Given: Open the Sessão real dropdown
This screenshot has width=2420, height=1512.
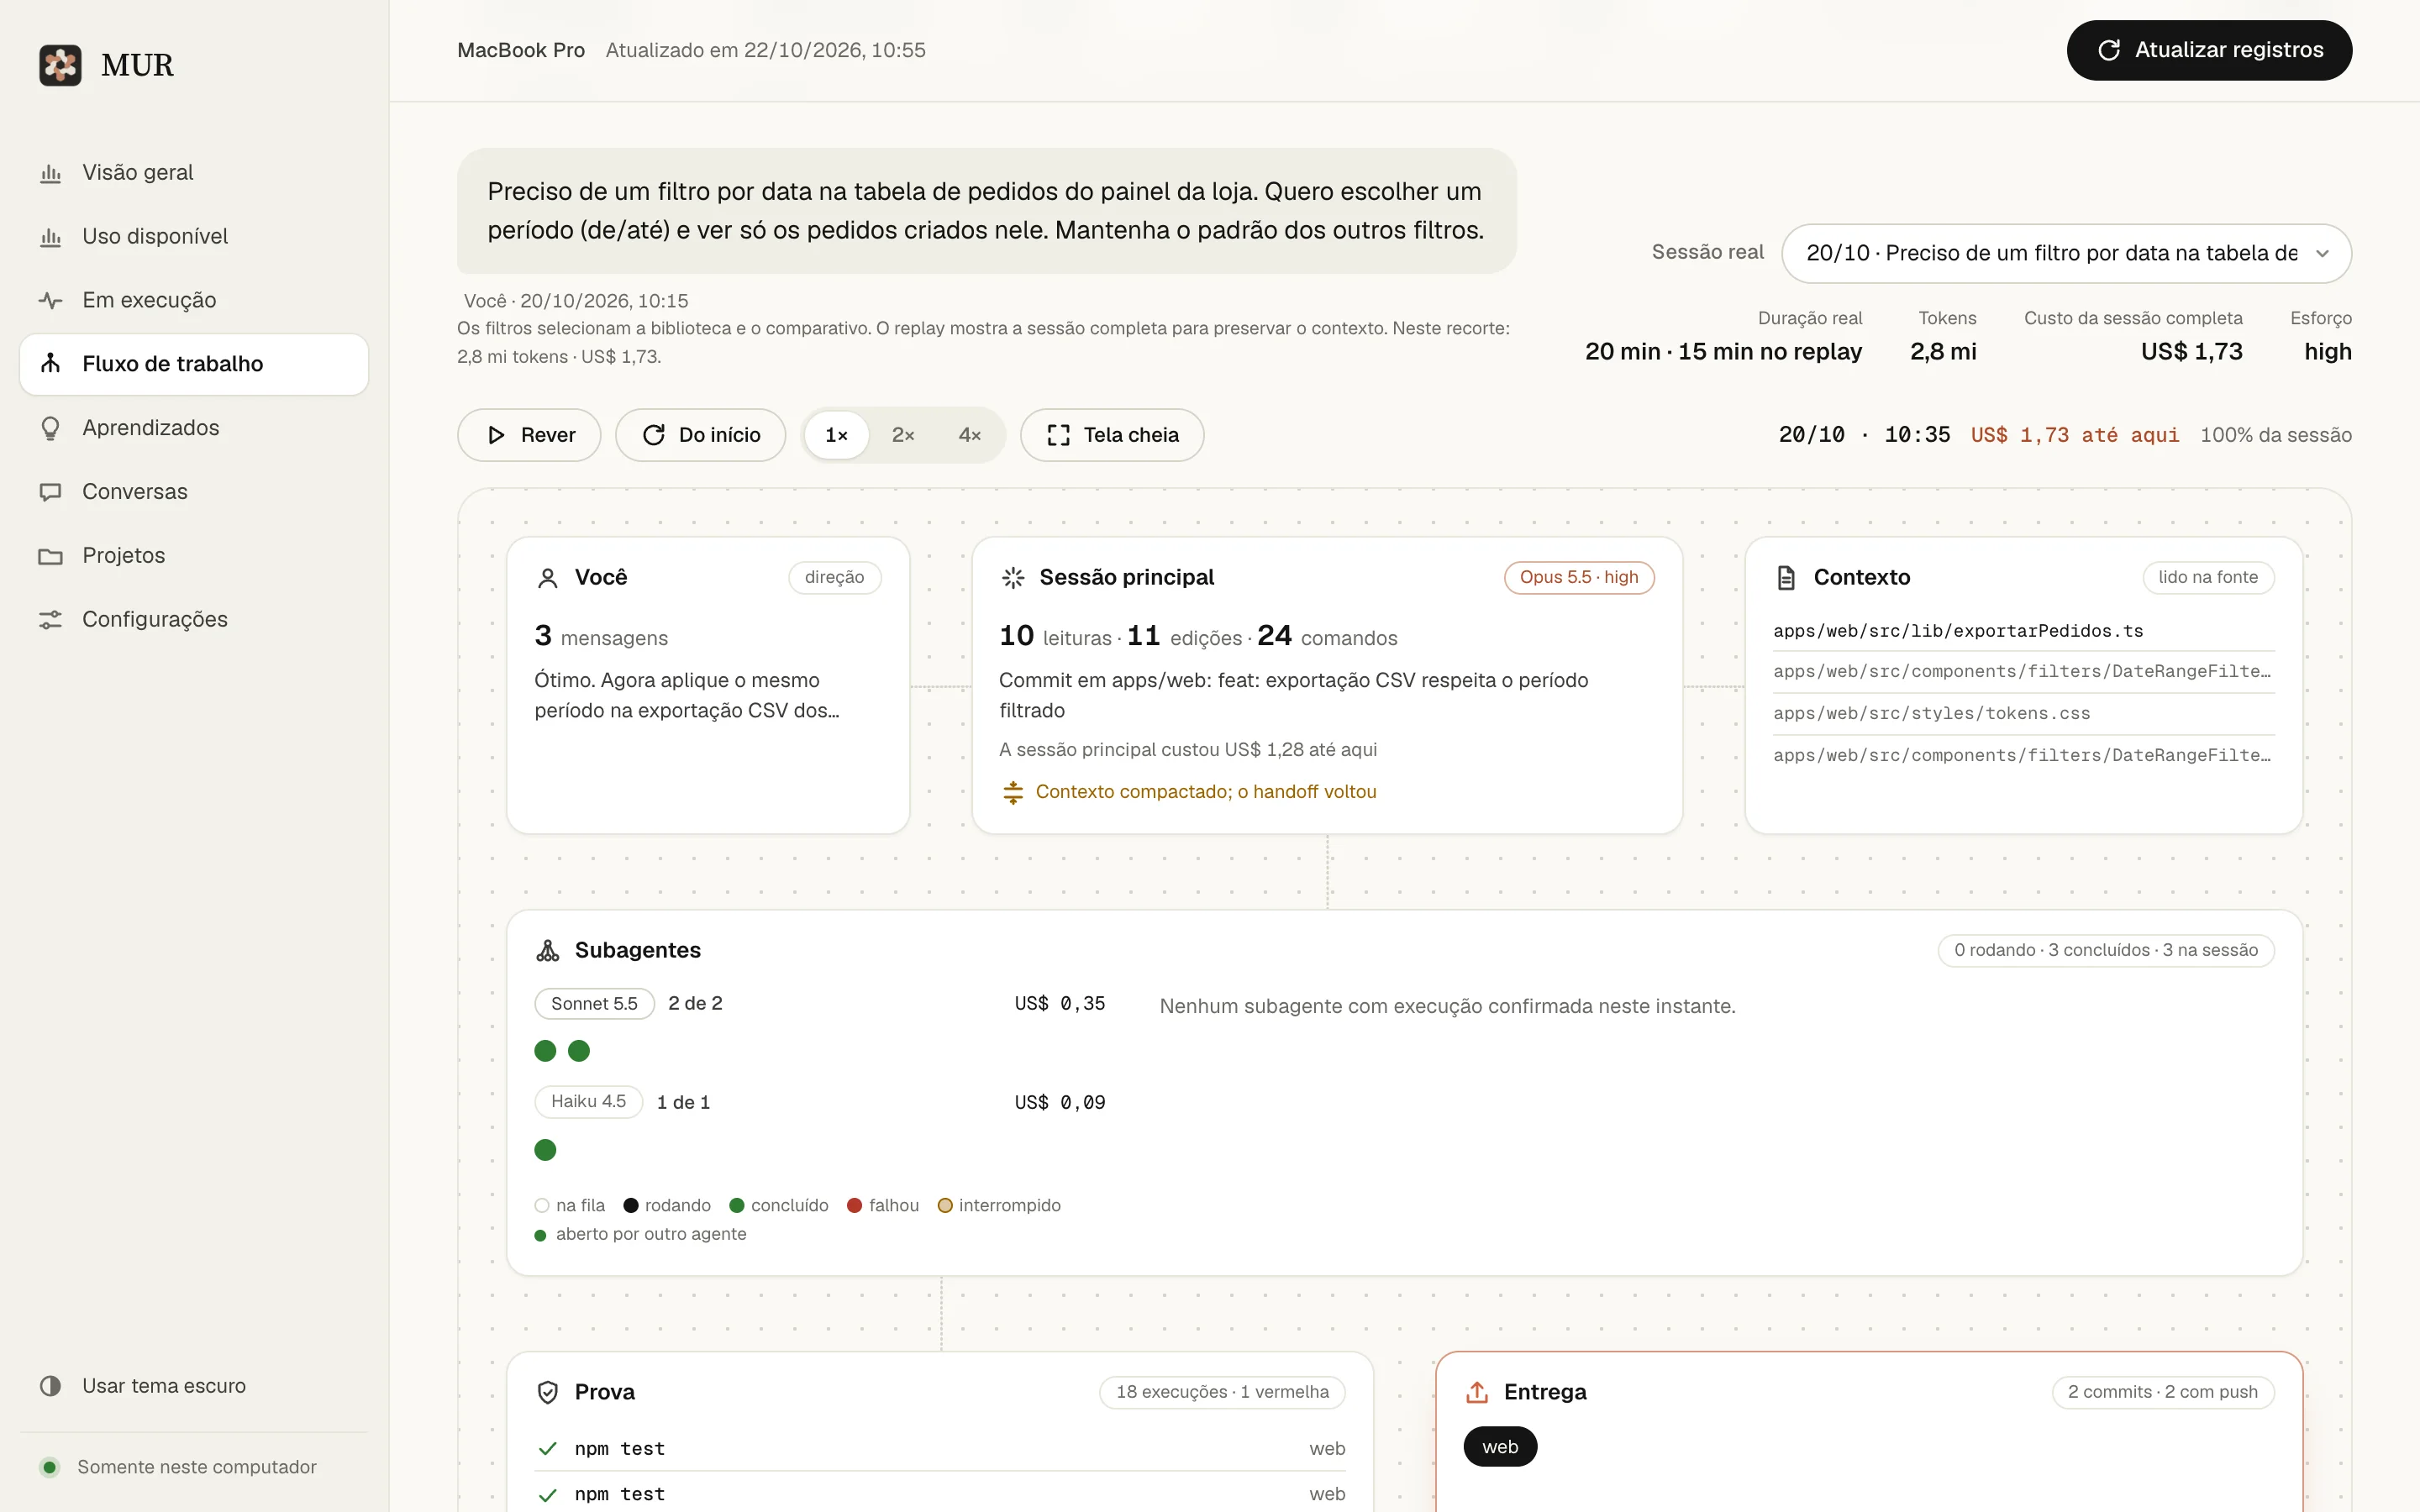Looking at the screenshot, I should coord(2066,253).
